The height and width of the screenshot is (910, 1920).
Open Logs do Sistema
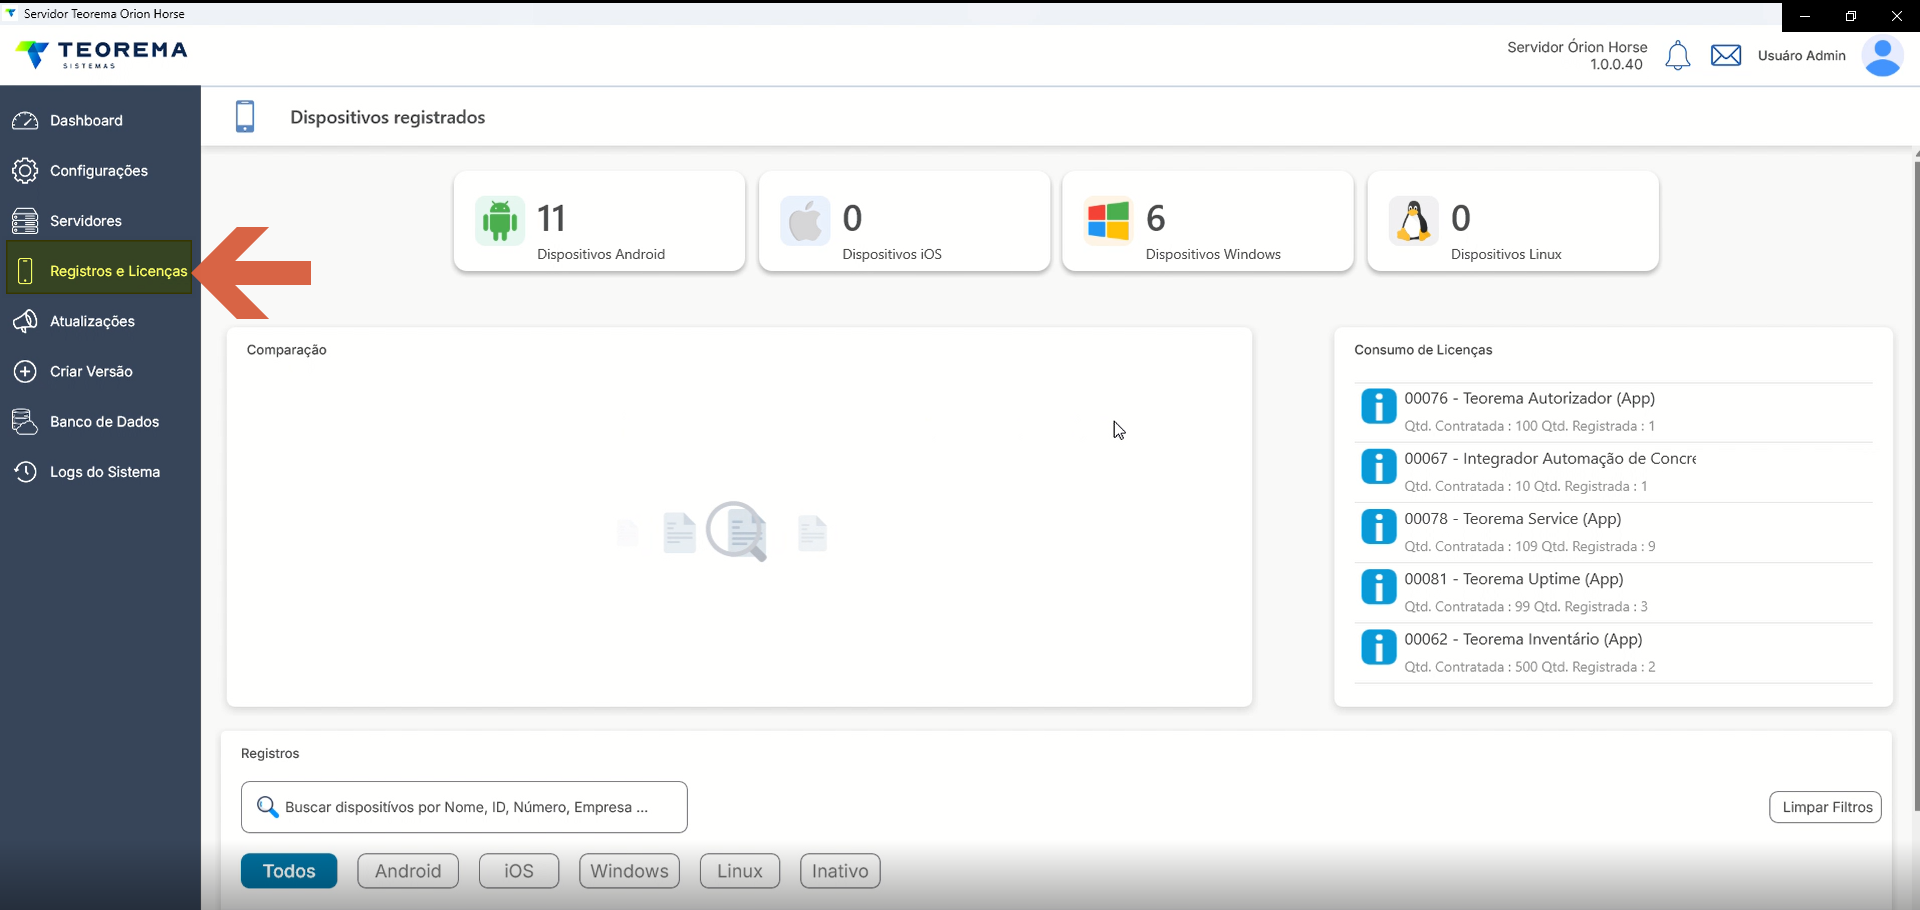click(x=100, y=471)
